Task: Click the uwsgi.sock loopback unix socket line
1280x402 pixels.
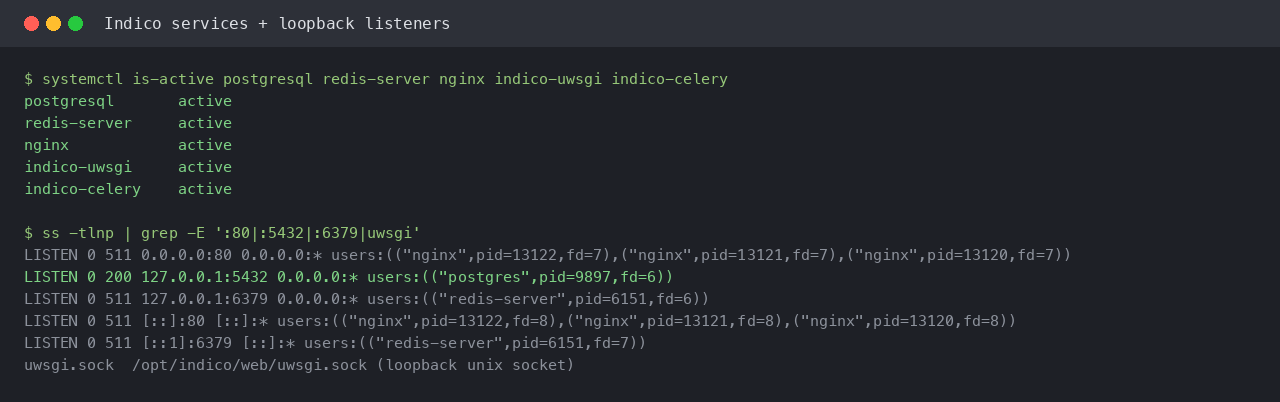Action: point(299,365)
